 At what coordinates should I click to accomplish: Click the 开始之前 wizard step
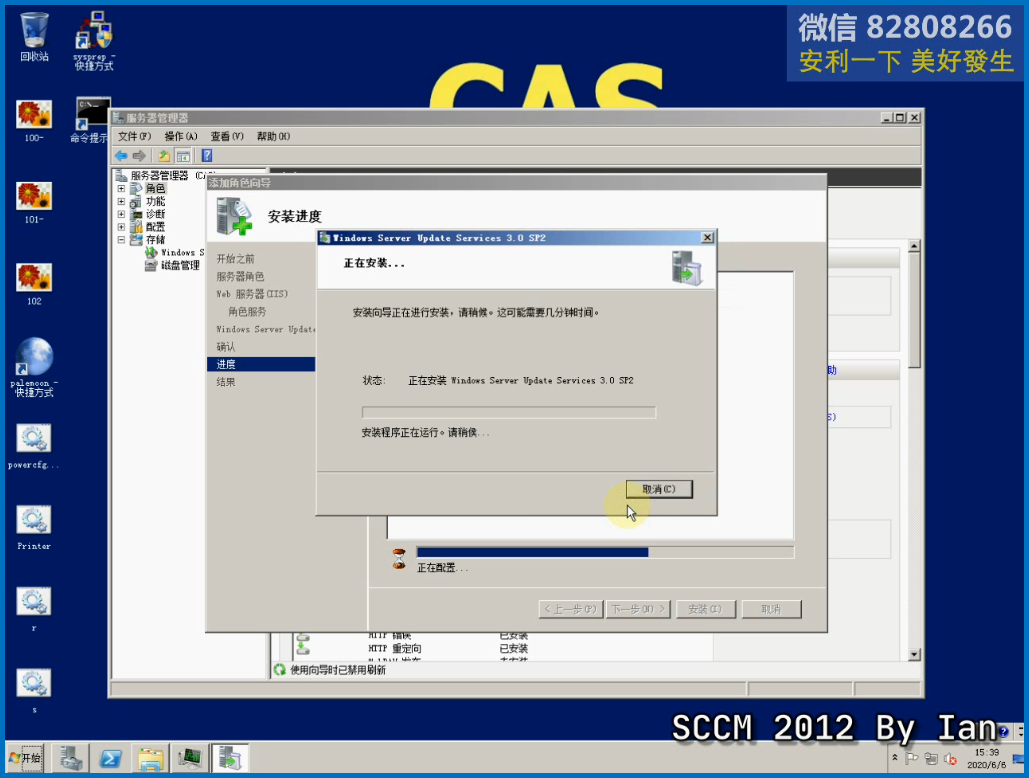pos(235,258)
